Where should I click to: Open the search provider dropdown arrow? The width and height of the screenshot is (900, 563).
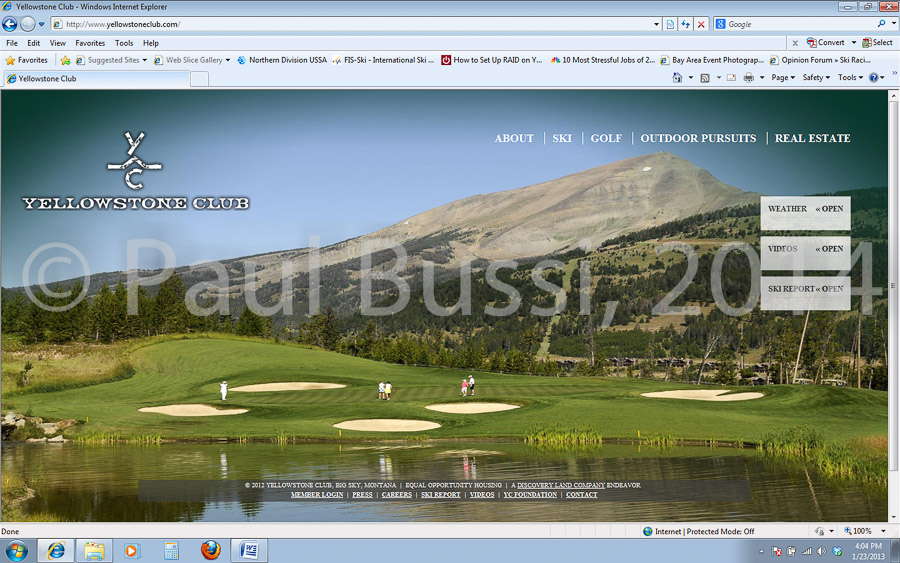click(894, 24)
